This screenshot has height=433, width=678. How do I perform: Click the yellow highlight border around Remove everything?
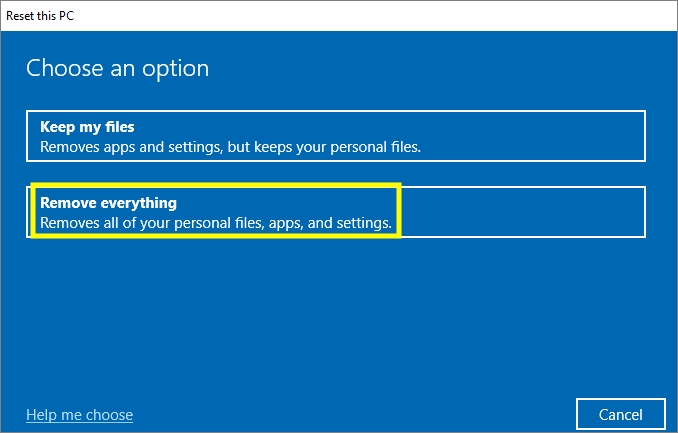pyautogui.click(x=399, y=210)
